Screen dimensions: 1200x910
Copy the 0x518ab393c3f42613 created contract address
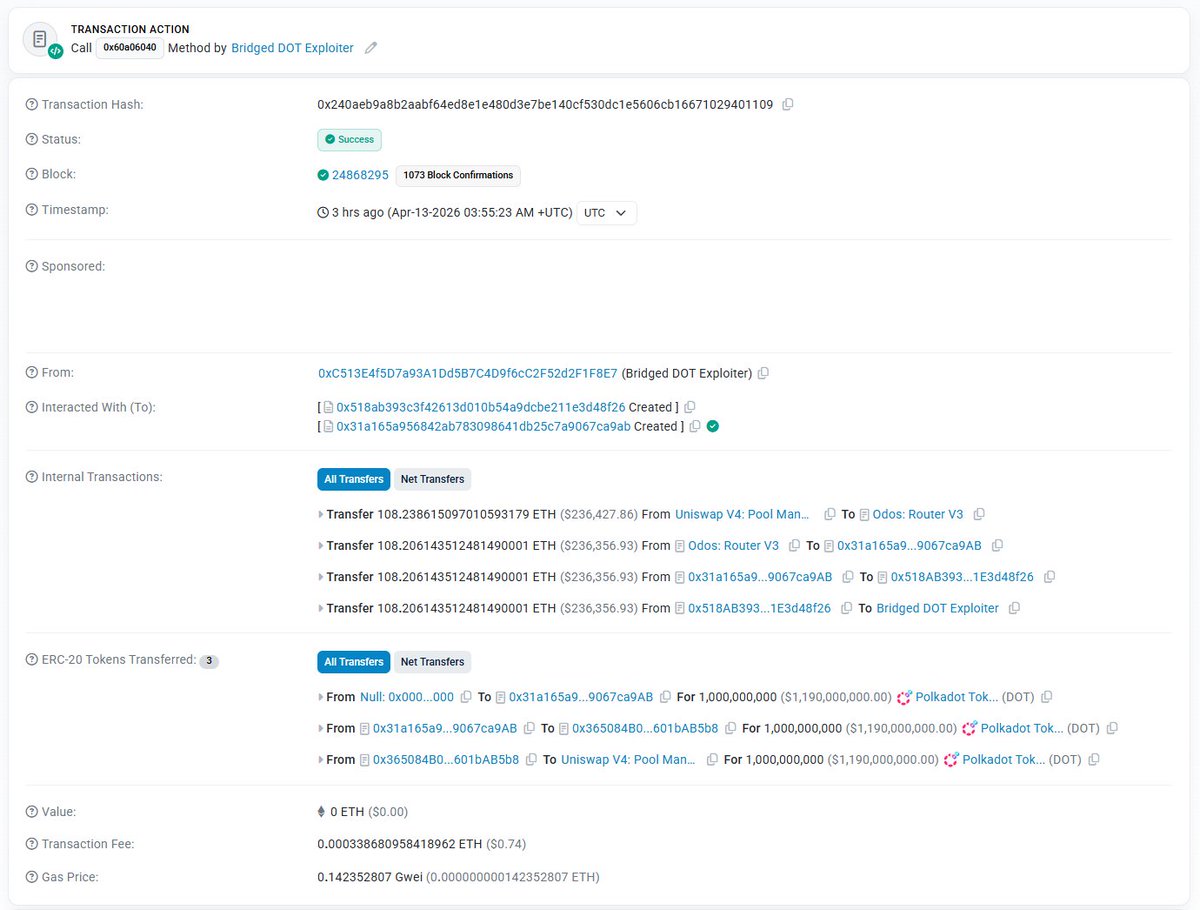(690, 407)
